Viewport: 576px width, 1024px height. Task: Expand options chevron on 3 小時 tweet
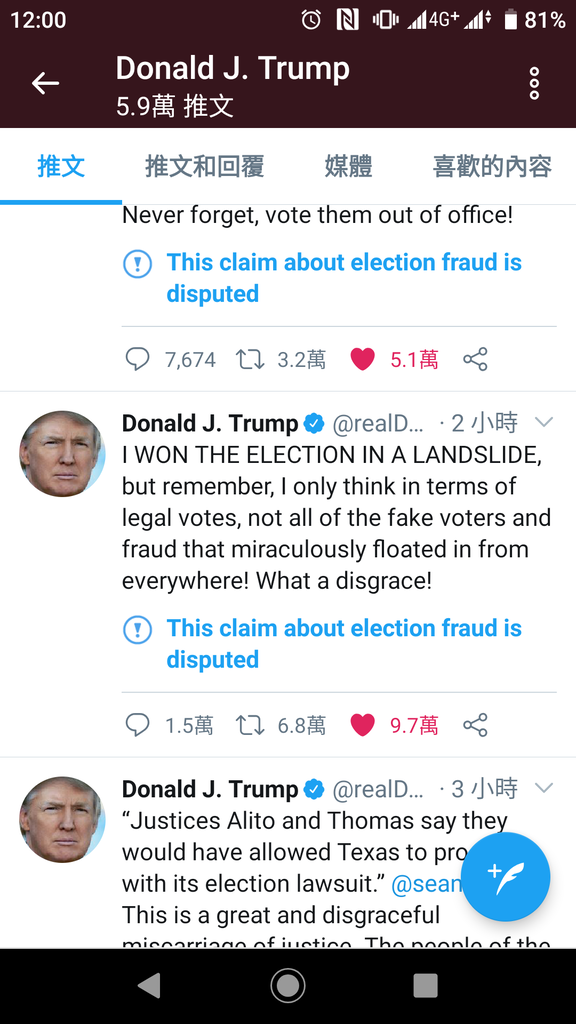[x=544, y=788]
